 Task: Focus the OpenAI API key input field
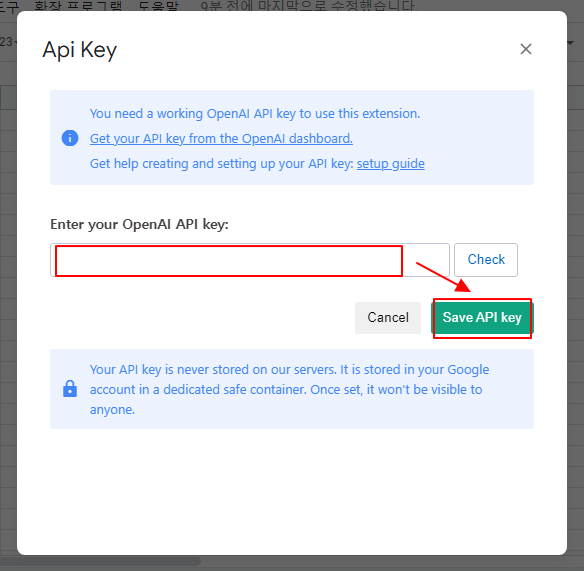click(250, 260)
